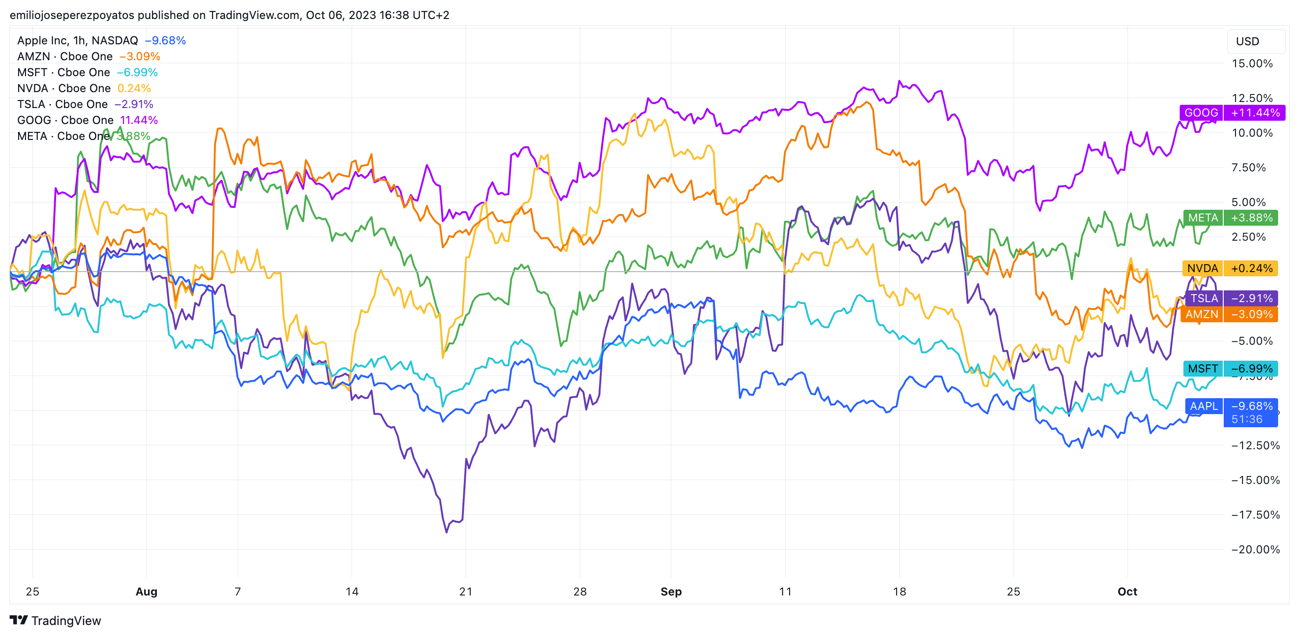Select the Apple Inc legend entry
The height and width of the screenshot is (637, 1299).
pyautogui.click(x=77, y=41)
